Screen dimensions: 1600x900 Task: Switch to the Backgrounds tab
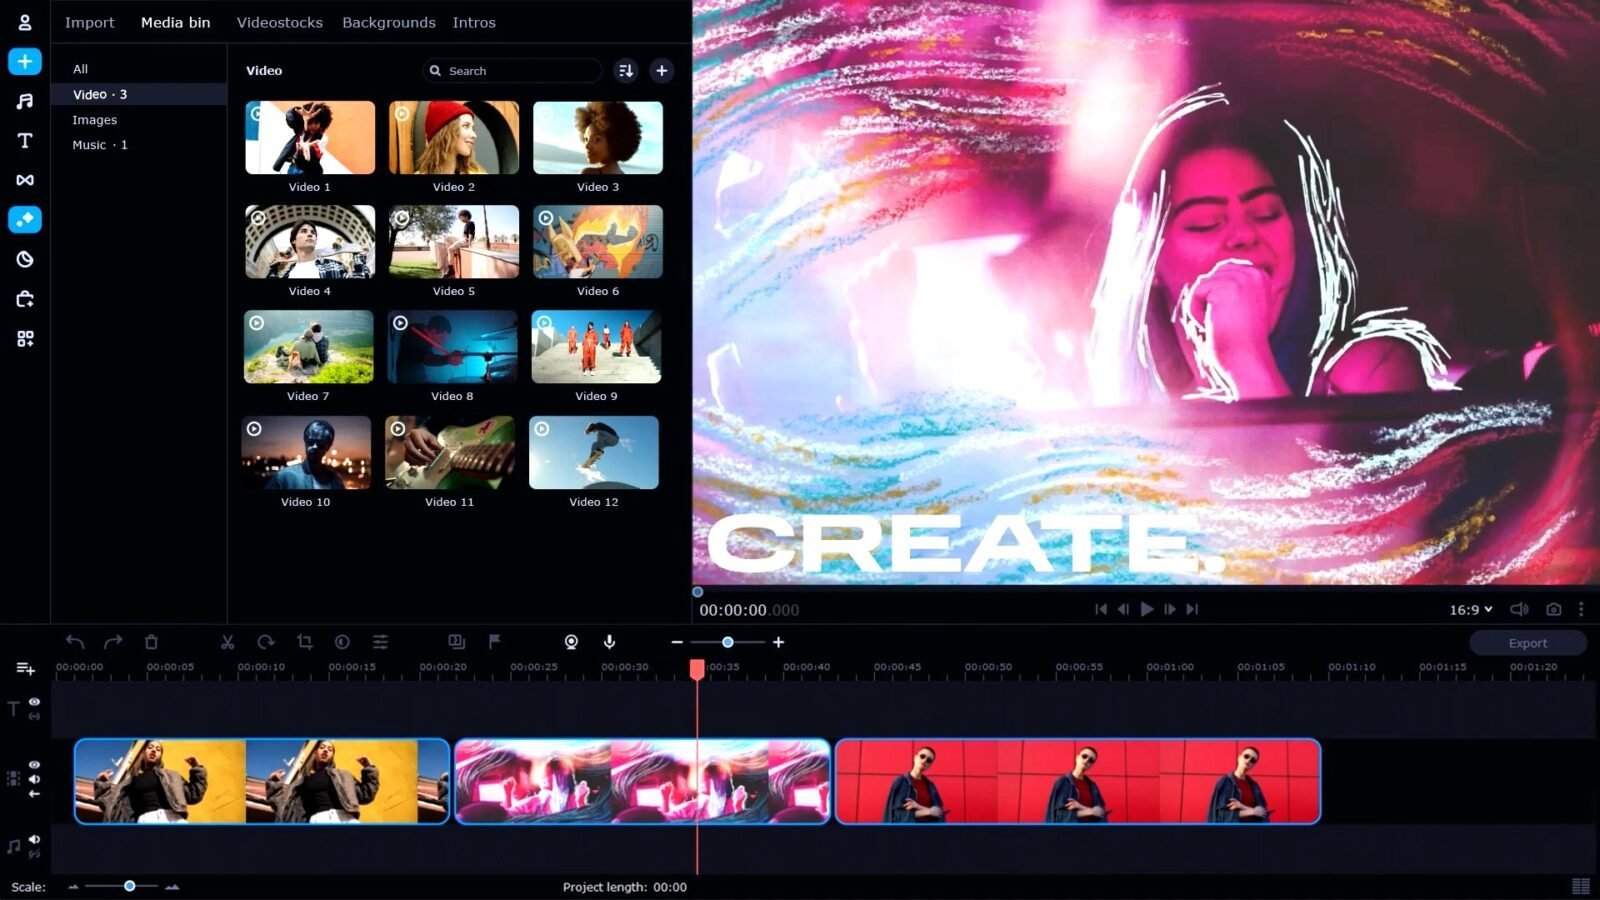tap(388, 22)
